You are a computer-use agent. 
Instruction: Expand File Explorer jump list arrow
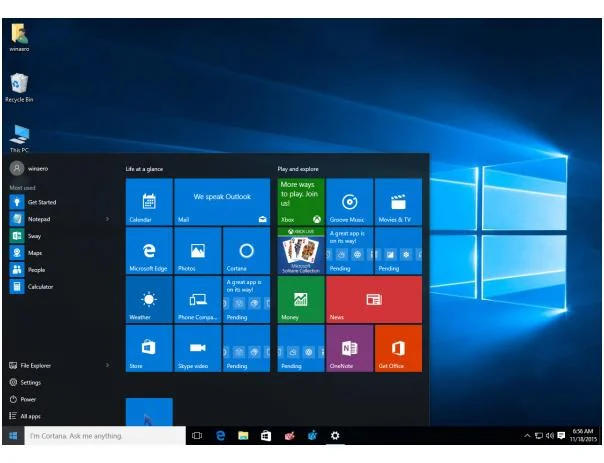pyautogui.click(x=107, y=365)
